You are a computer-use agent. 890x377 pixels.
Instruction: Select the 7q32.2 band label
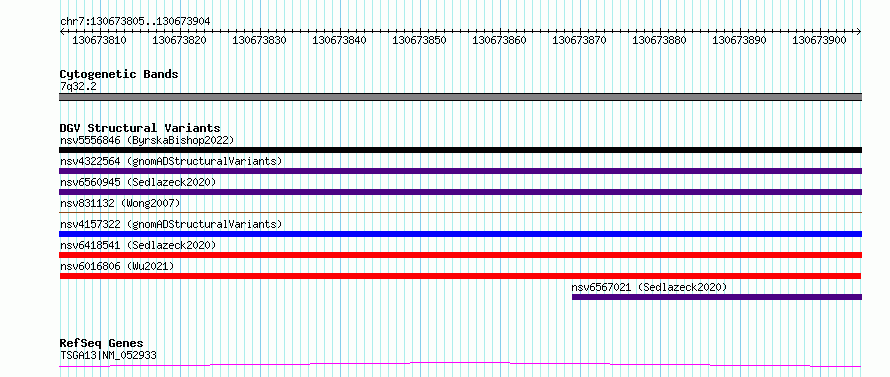[x=78, y=86]
